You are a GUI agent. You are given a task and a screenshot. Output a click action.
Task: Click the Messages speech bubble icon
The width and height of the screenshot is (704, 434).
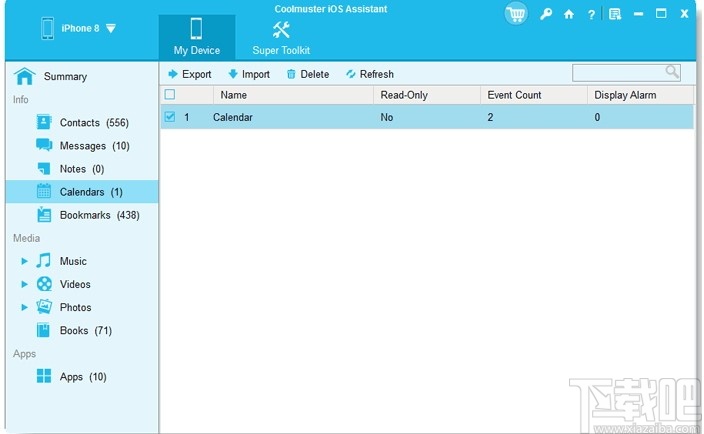pos(44,145)
